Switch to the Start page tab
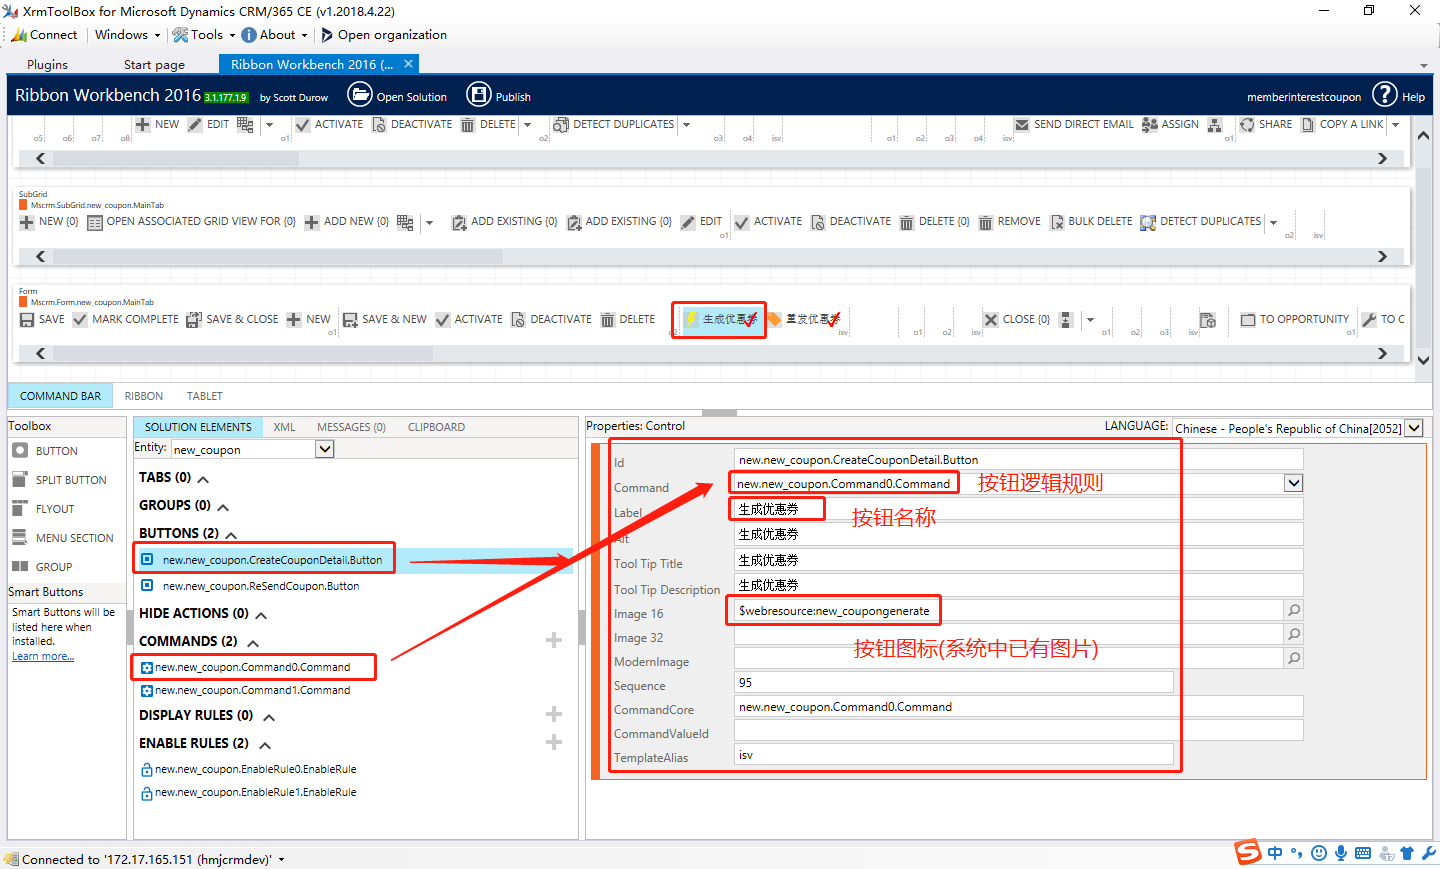The image size is (1440, 869). pyautogui.click(x=154, y=64)
